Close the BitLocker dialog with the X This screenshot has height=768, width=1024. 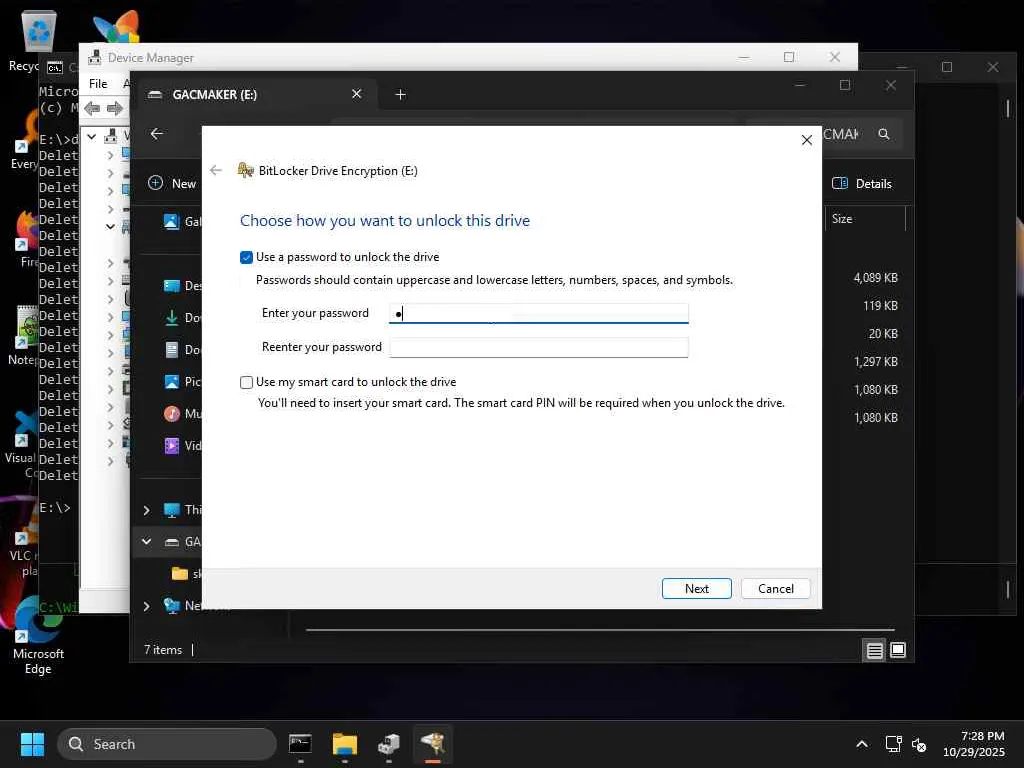click(x=807, y=140)
